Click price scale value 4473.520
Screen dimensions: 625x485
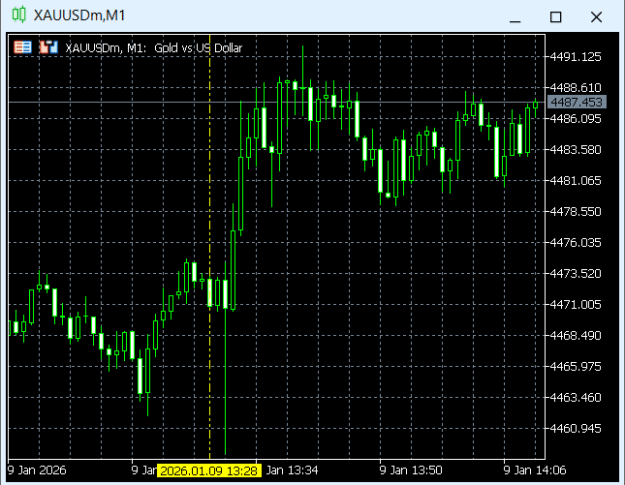point(576,274)
